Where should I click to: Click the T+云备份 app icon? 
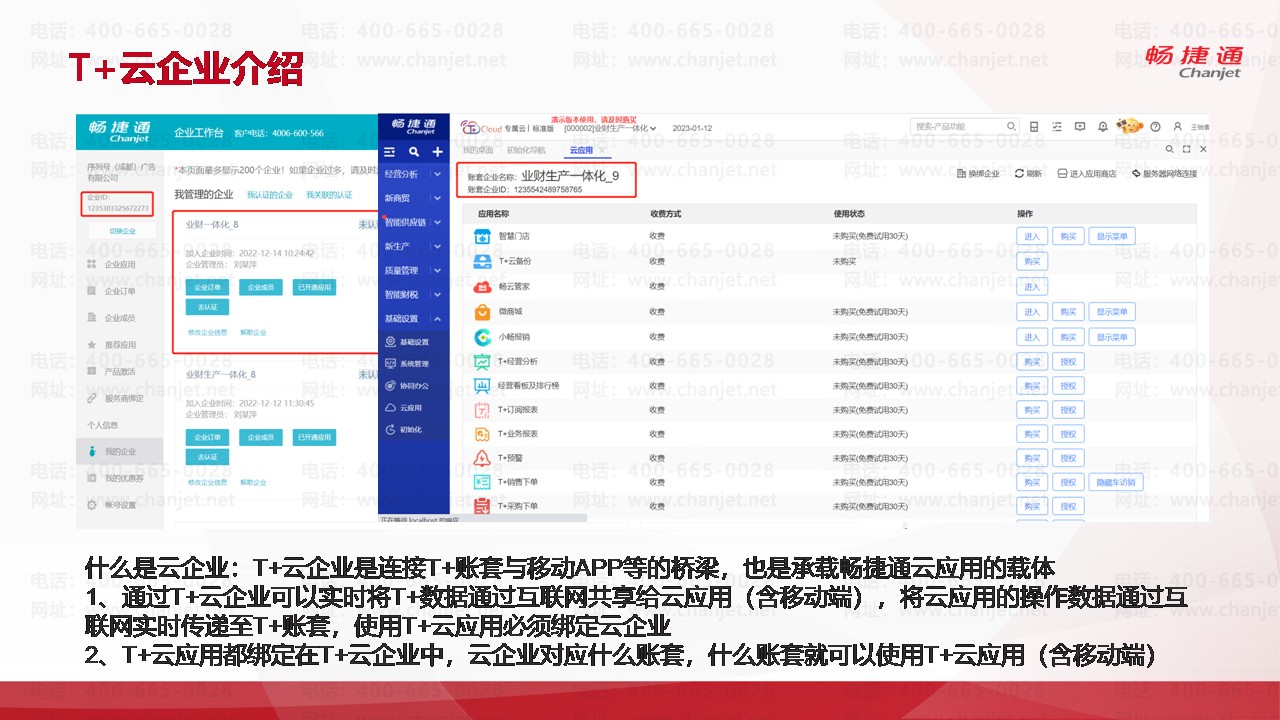point(482,262)
